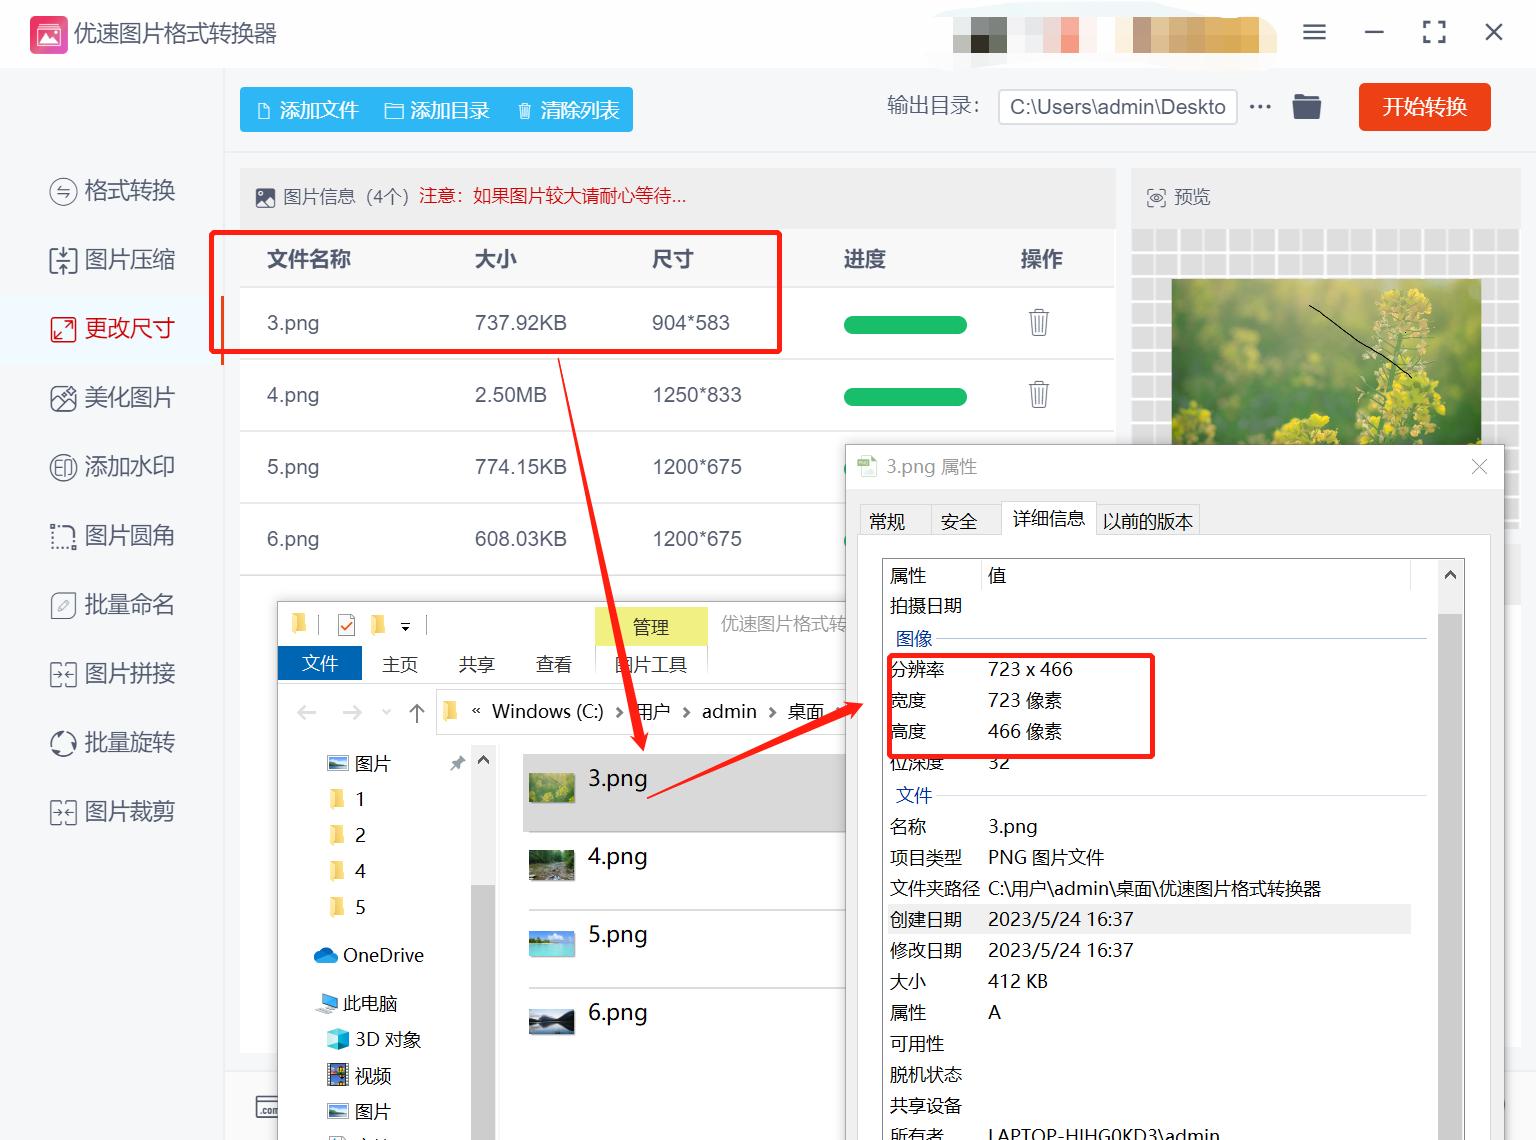The height and width of the screenshot is (1140, 1536).
Task: Open the 图片压缩 feature
Action: coord(112,260)
